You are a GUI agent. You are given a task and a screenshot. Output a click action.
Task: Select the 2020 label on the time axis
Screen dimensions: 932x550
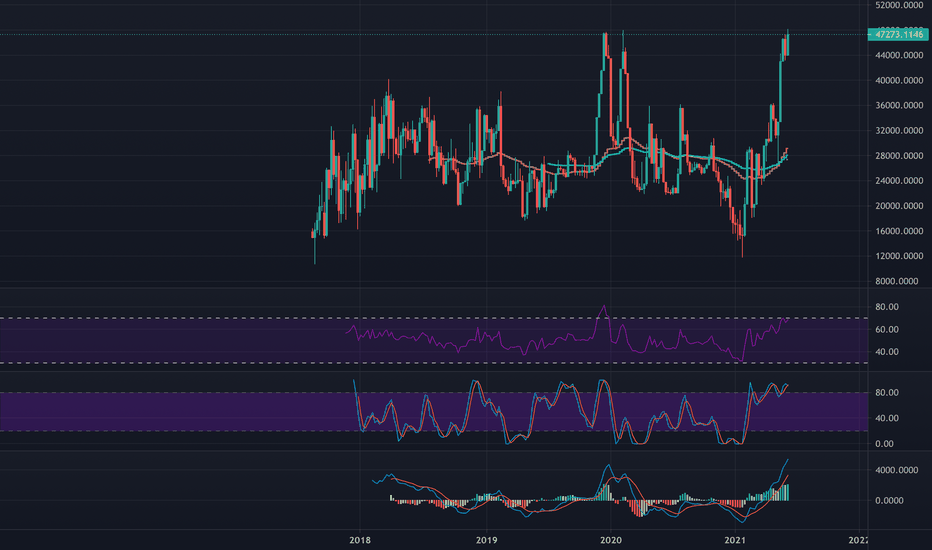pyautogui.click(x=610, y=540)
